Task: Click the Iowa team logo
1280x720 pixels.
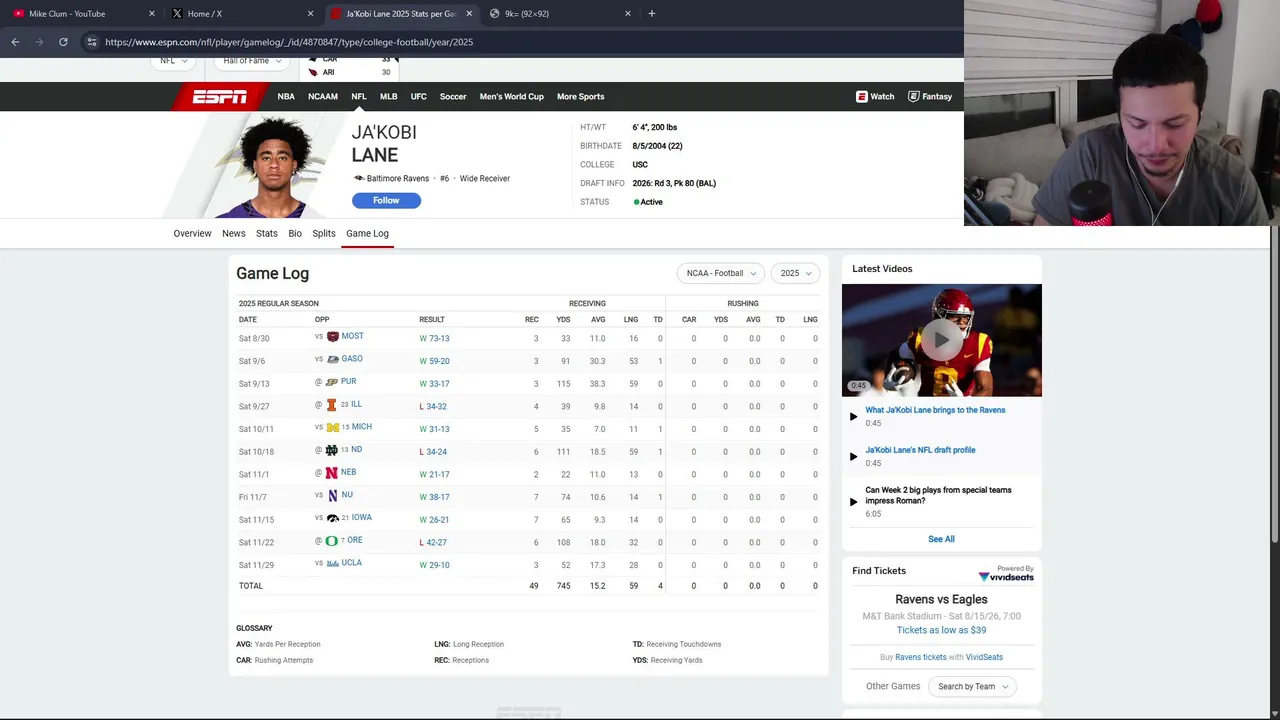Action: [x=333, y=518]
